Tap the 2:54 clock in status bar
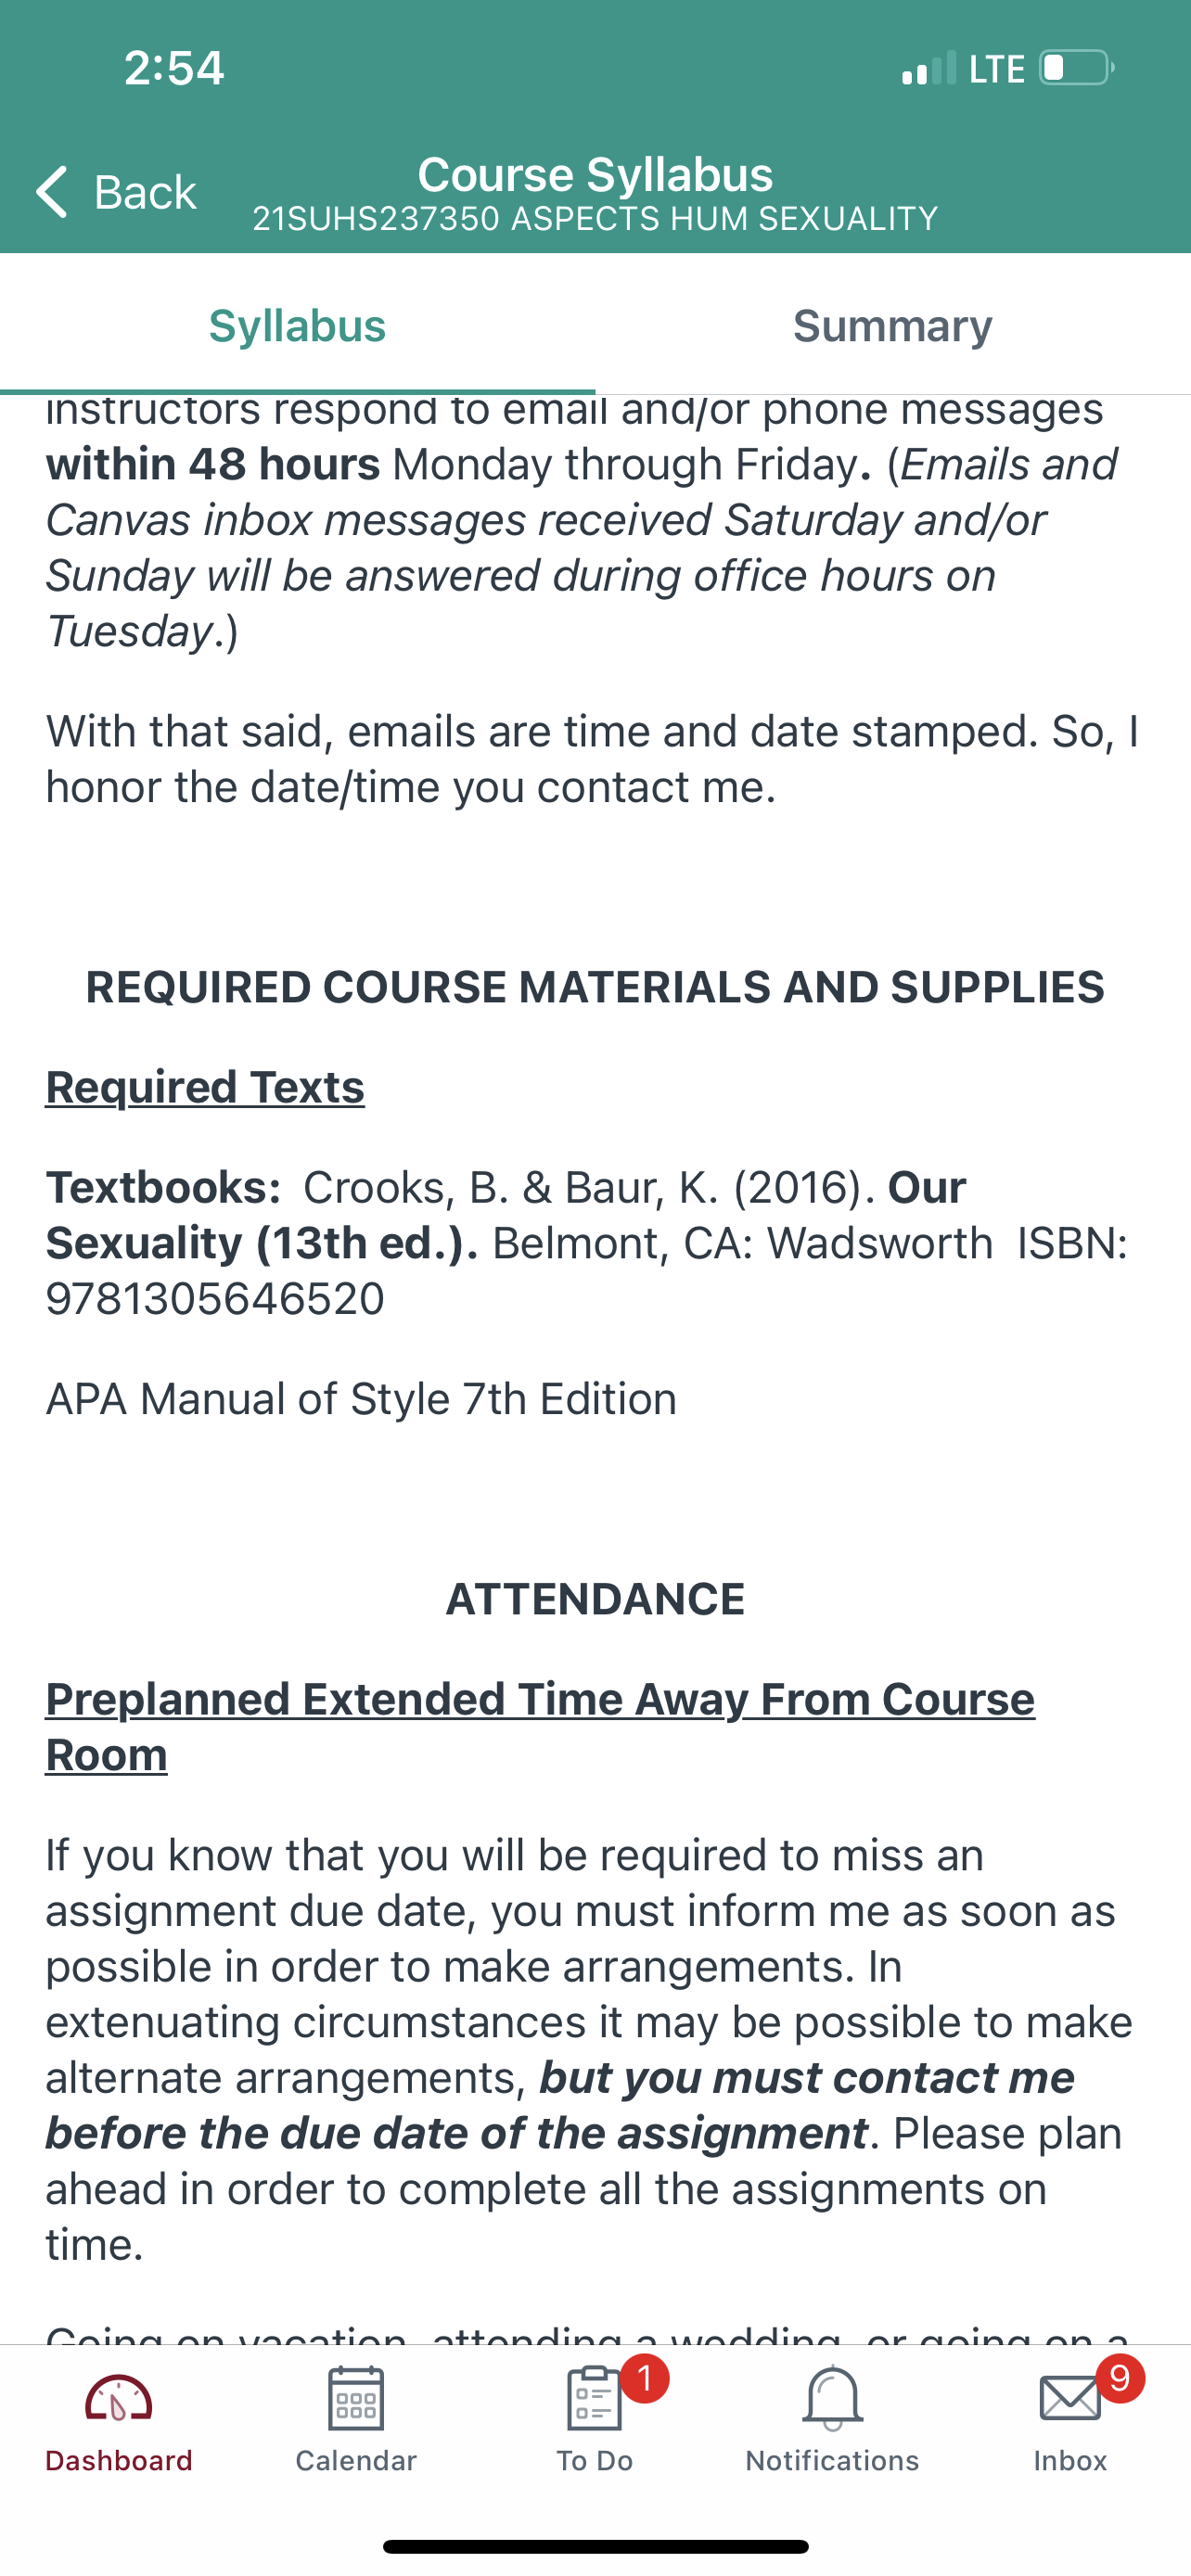This screenshot has height=2576, width=1191. (x=174, y=68)
